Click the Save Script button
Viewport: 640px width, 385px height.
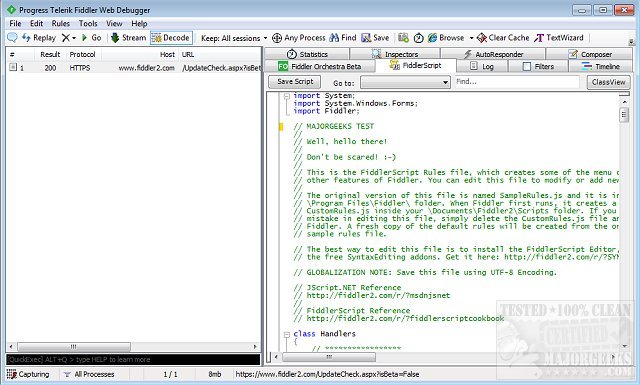click(295, 82)
